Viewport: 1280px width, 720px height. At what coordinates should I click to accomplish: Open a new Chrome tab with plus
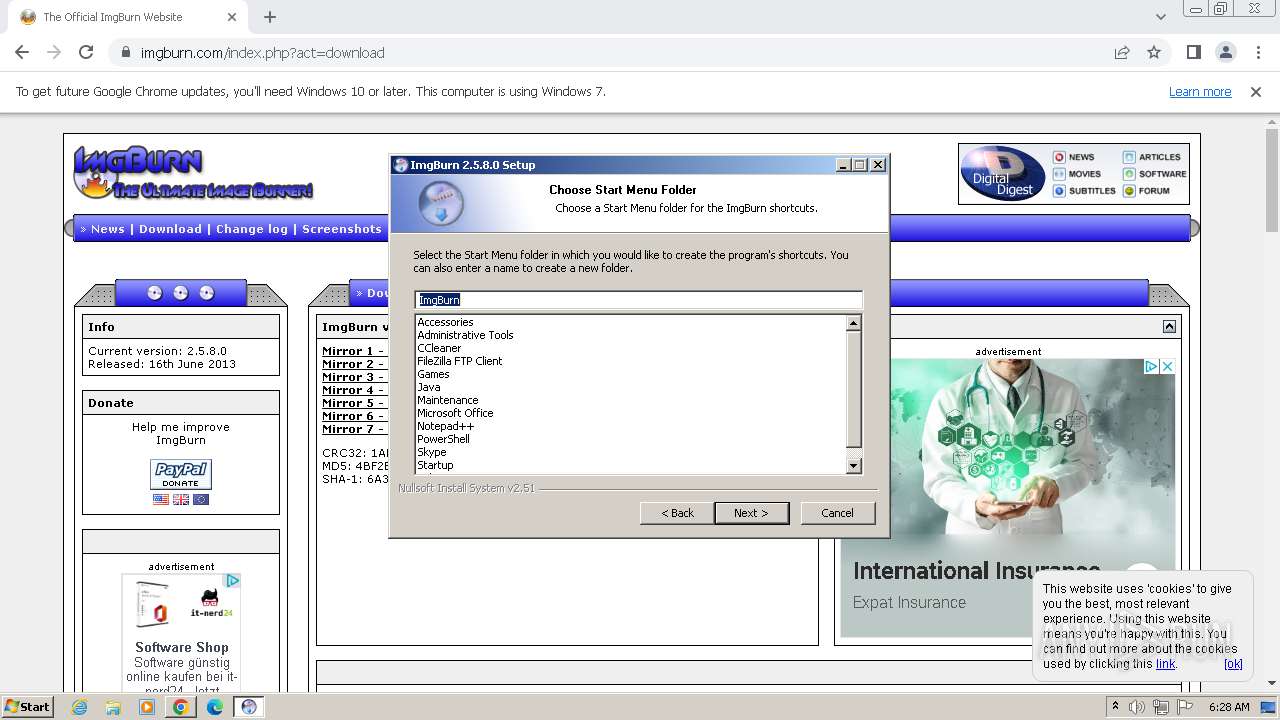pos(269,17)
